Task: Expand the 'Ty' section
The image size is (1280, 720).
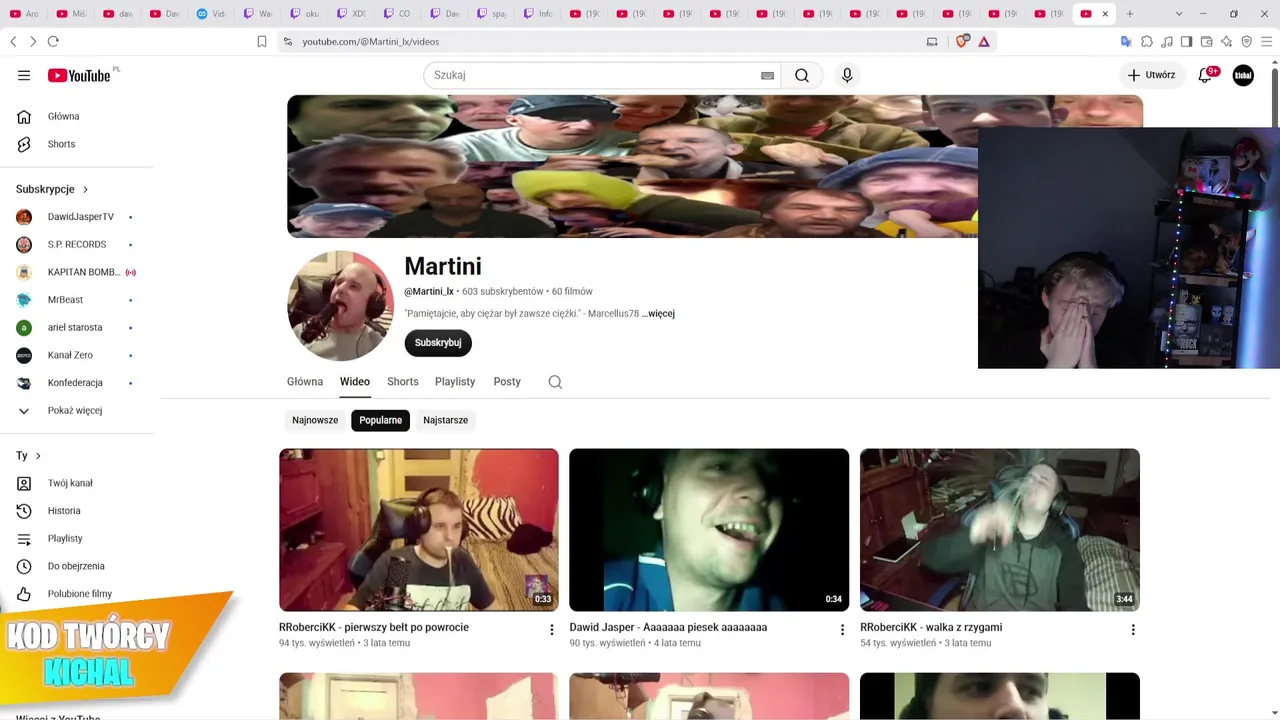Action: coord(28,456)
